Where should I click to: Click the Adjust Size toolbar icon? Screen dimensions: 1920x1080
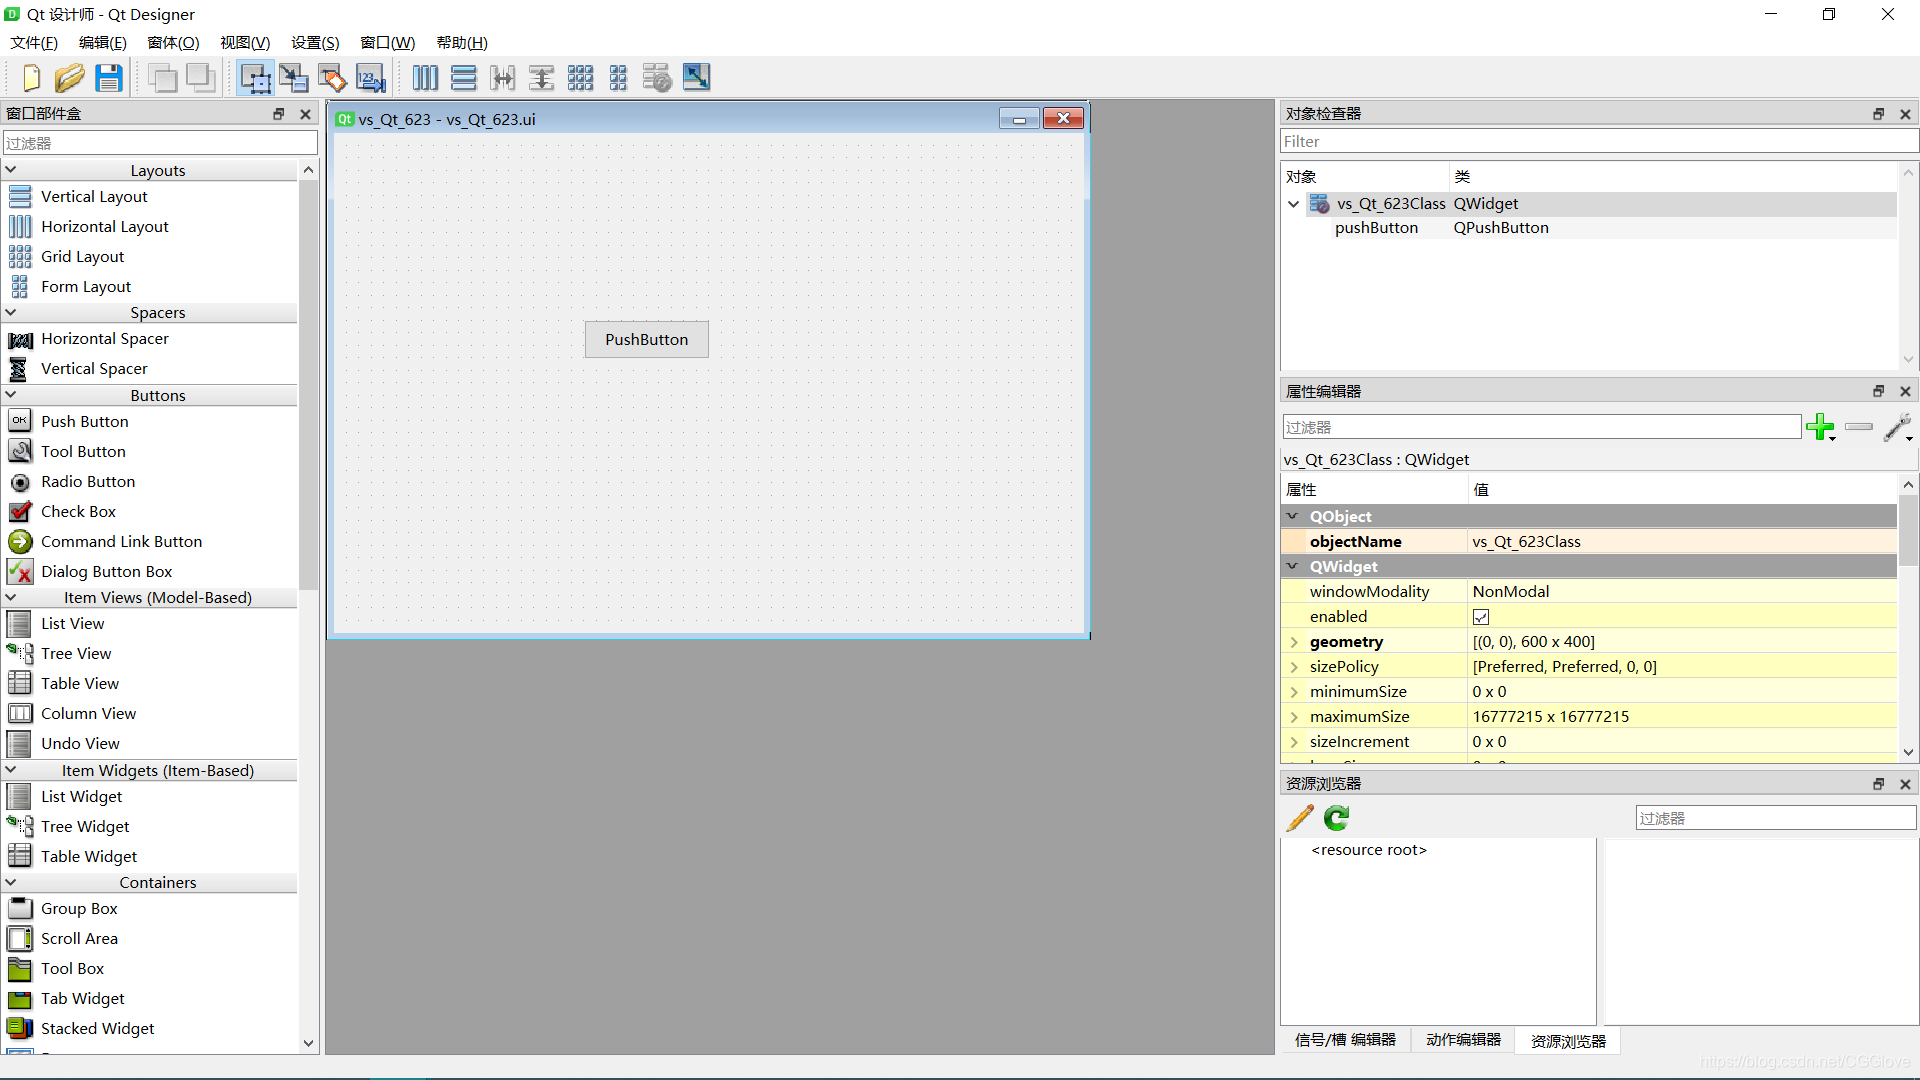[x=697, y=78]
